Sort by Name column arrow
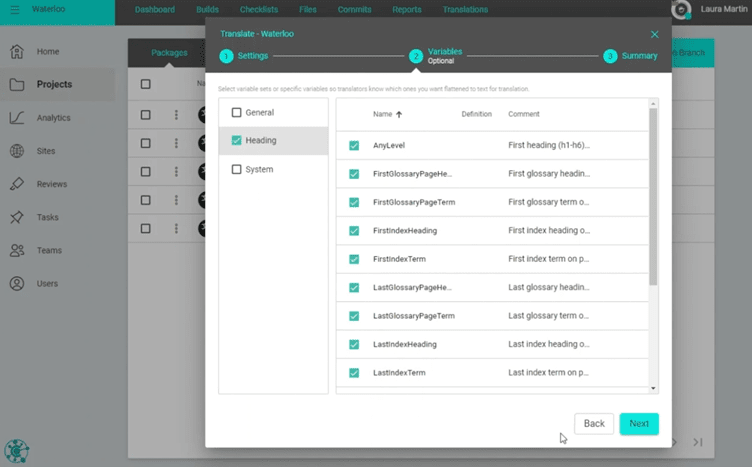The image size is (752, 467). [x=399, y=115]
